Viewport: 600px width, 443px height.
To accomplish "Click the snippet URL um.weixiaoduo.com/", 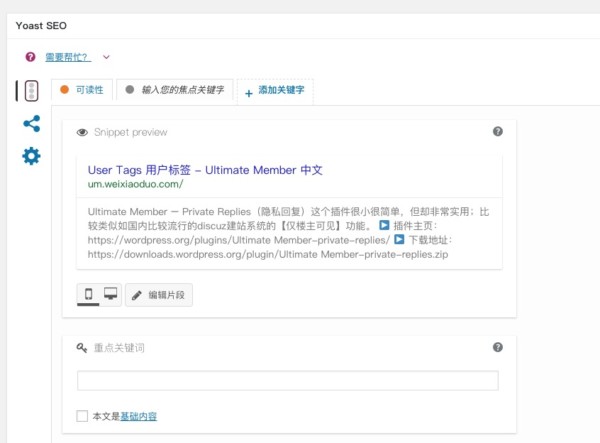I will (x=135, y=184).
